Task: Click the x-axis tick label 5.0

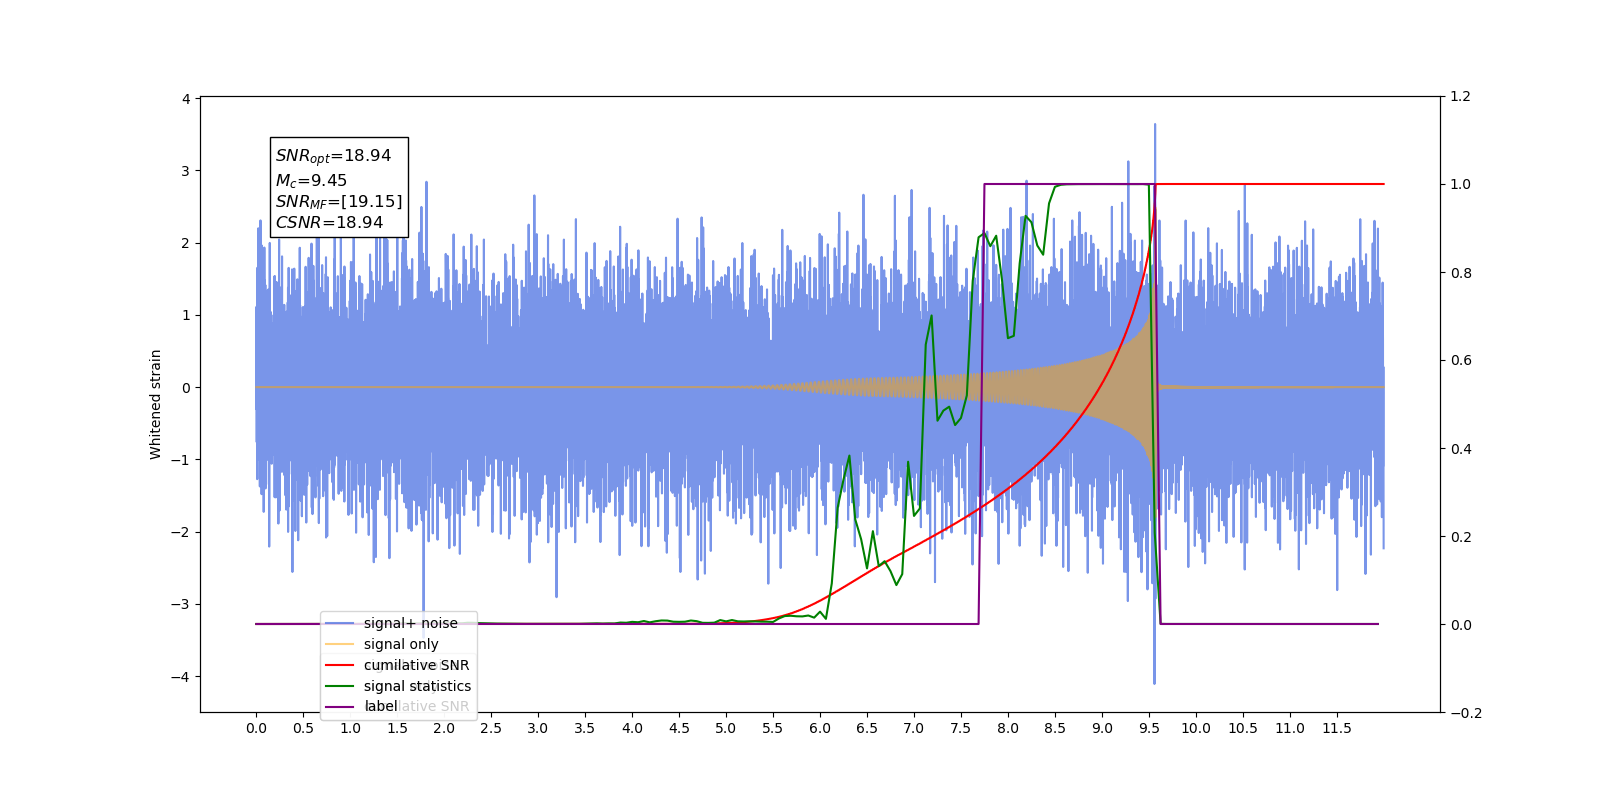Action: pyautogui.click(x=726, y=728)
